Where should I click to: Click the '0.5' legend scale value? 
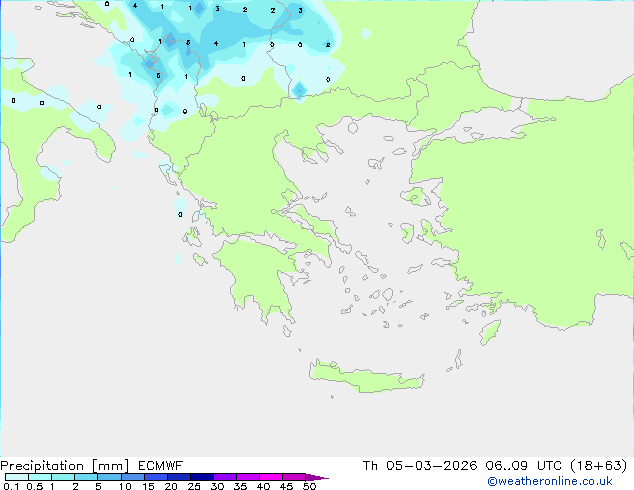click(35, 486)
